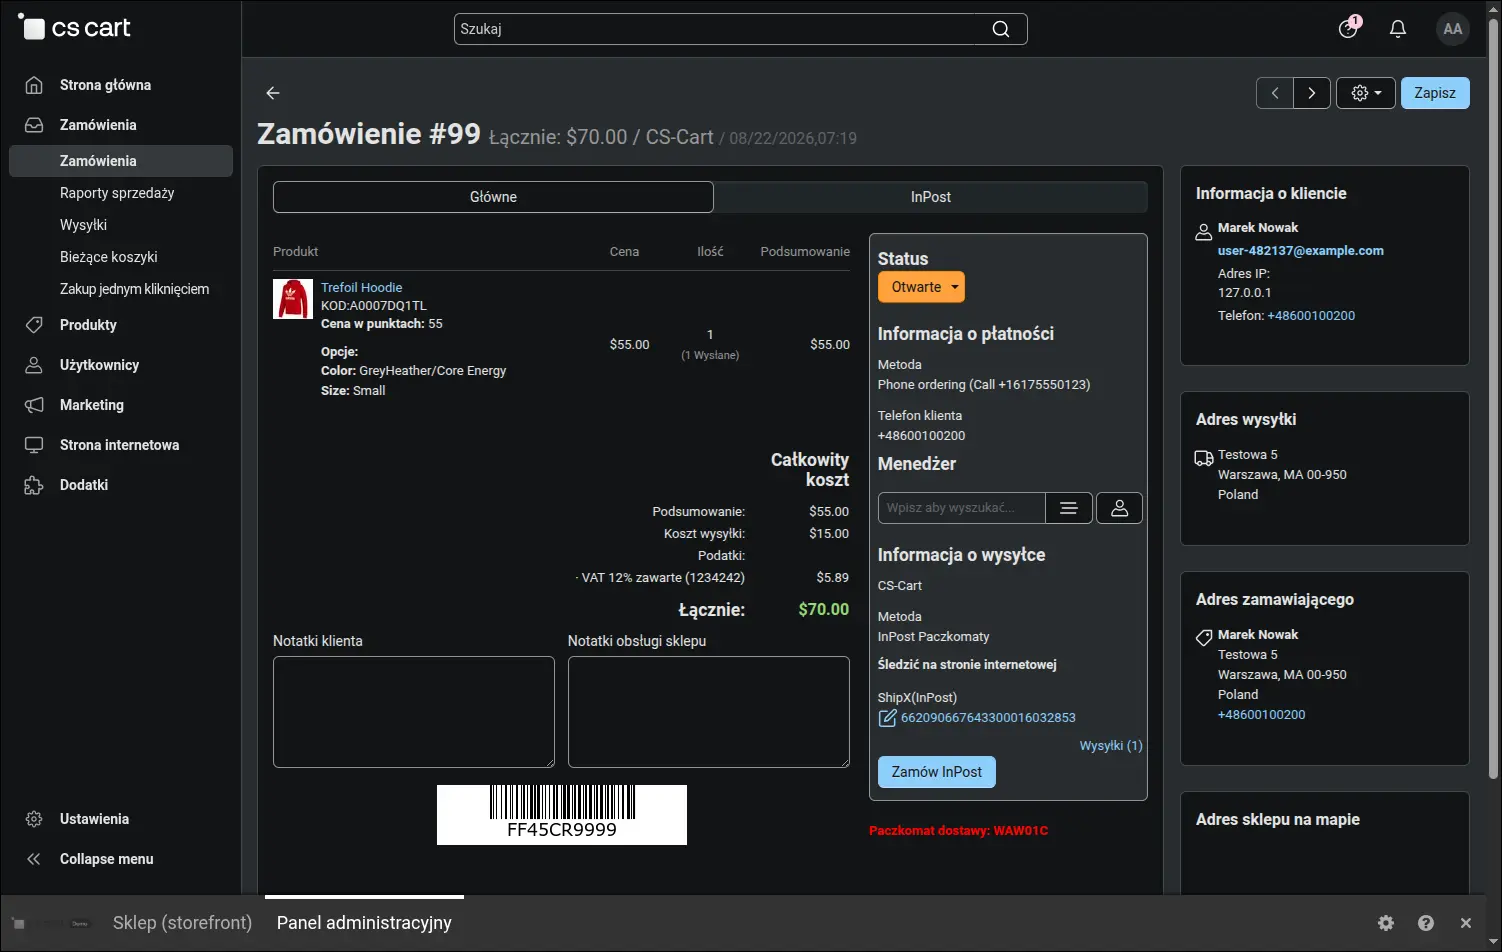Switch to the InPost tab
The image size is (1502, 952).
tap(931, 197)
